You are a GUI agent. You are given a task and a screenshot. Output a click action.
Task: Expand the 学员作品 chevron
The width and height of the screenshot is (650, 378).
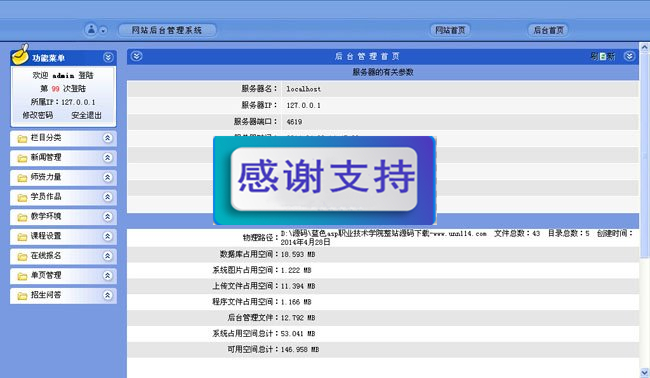tap(107, 197)
